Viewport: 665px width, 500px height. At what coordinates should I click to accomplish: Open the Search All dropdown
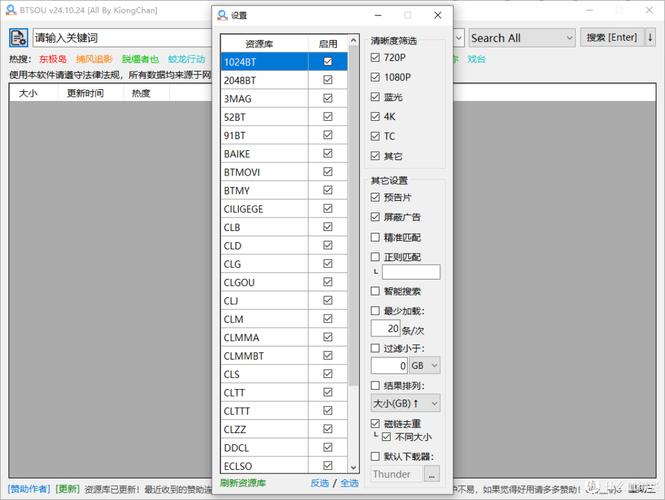point(522,38)
